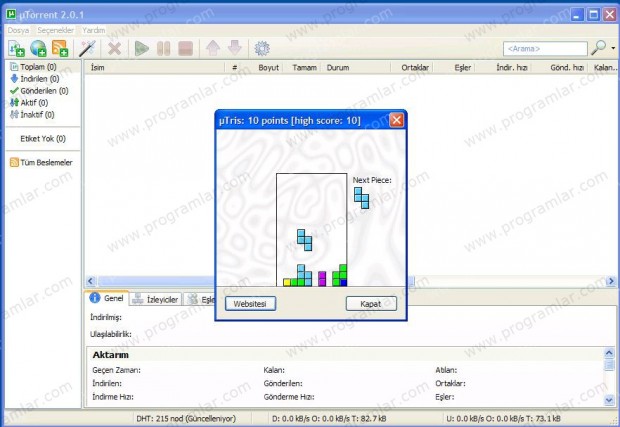Click the Websitesi button in µTris dialog
The height and width of the screenshot is (427, 620).
[x=249, y=303]
